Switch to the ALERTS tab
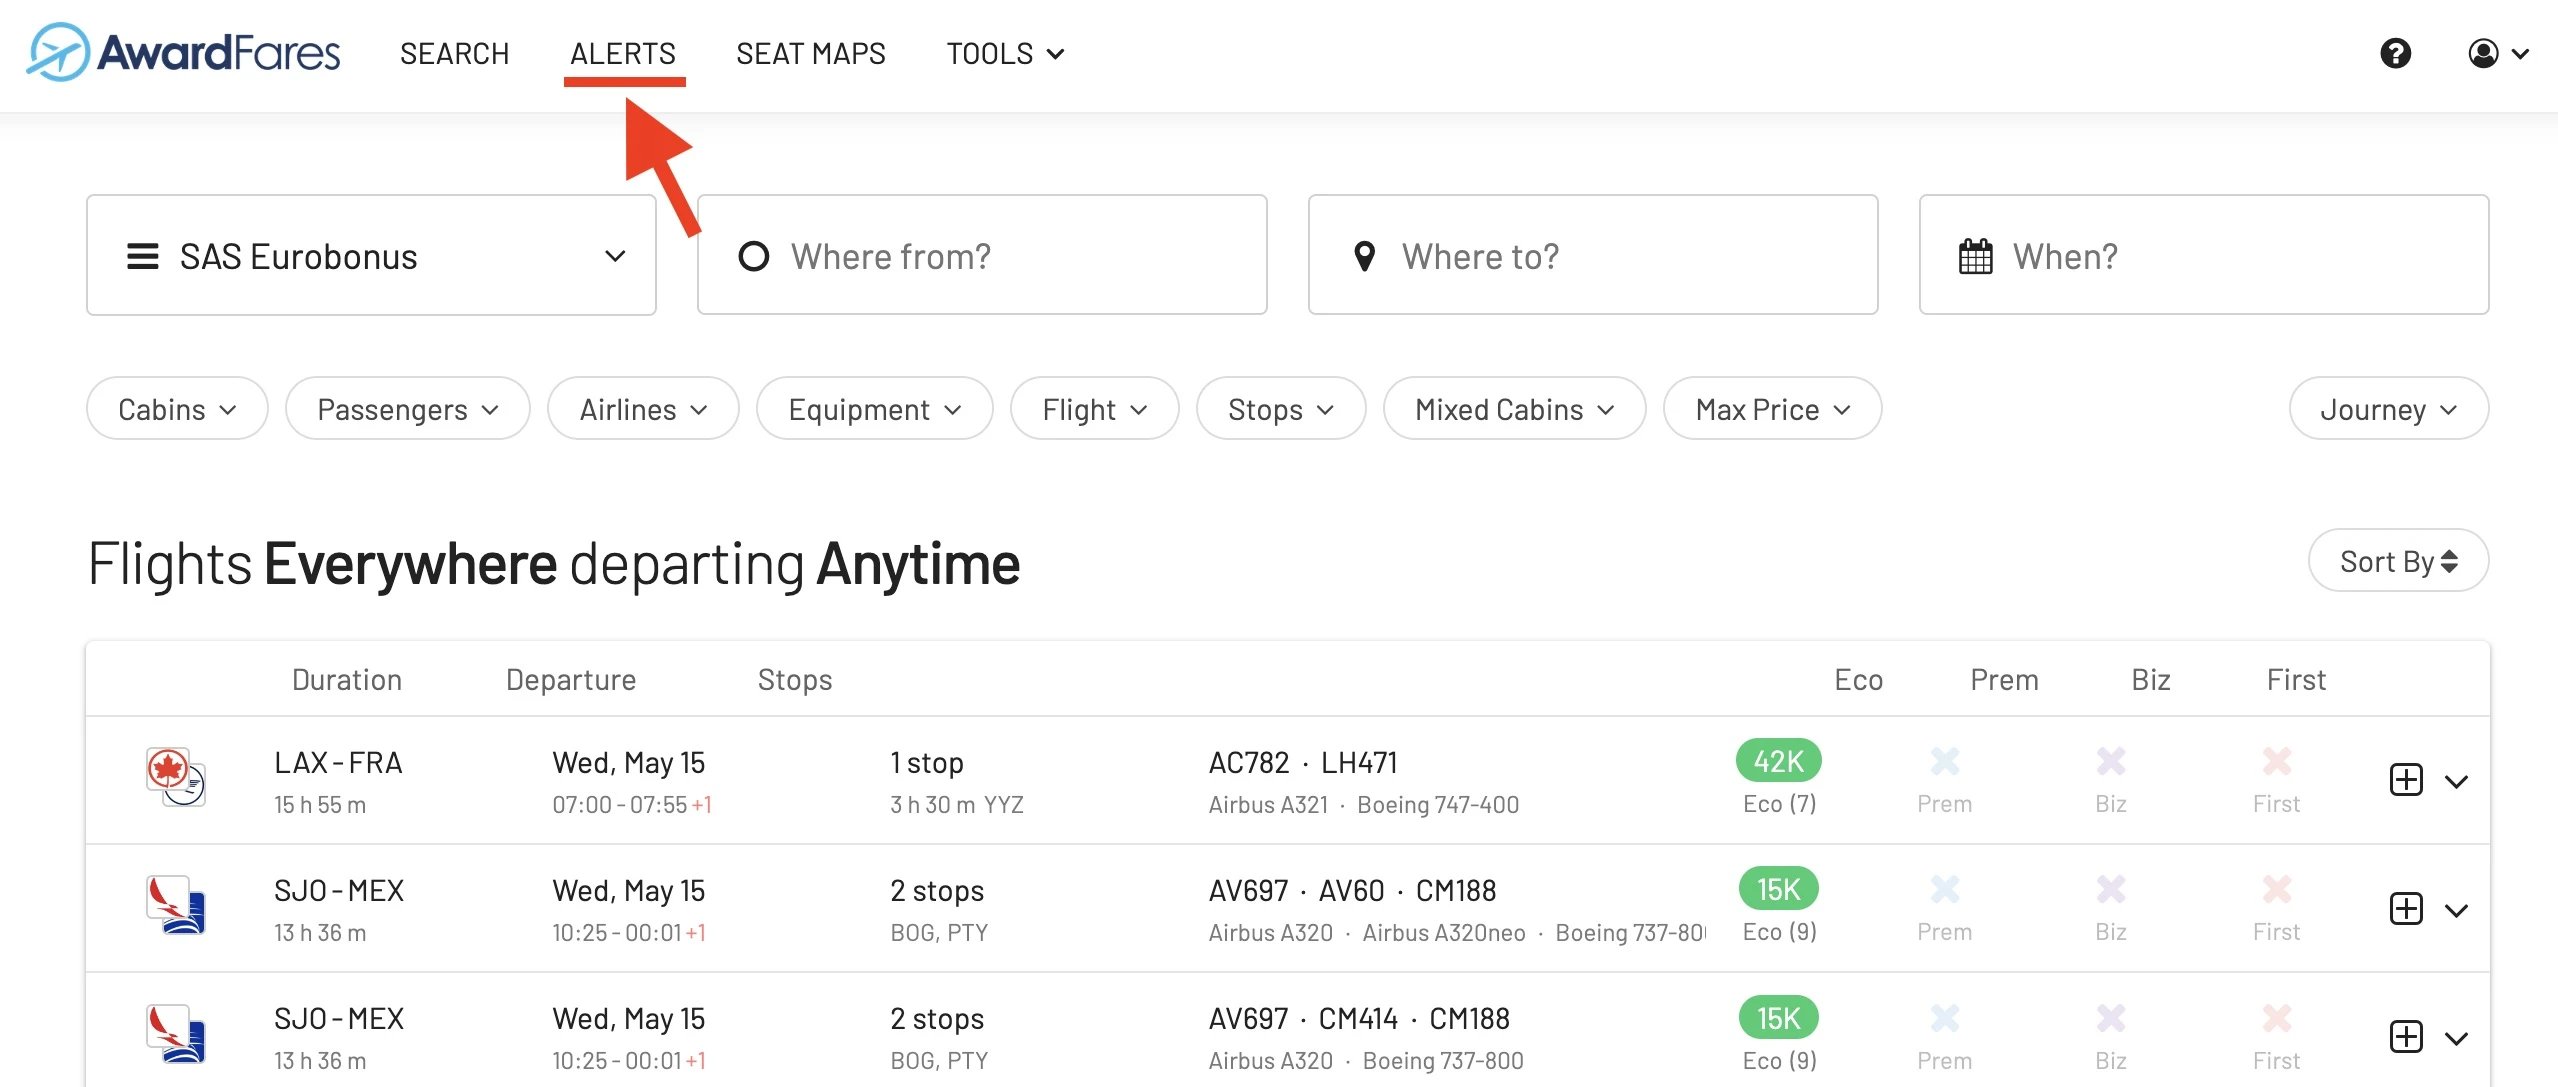 point(623,53)
